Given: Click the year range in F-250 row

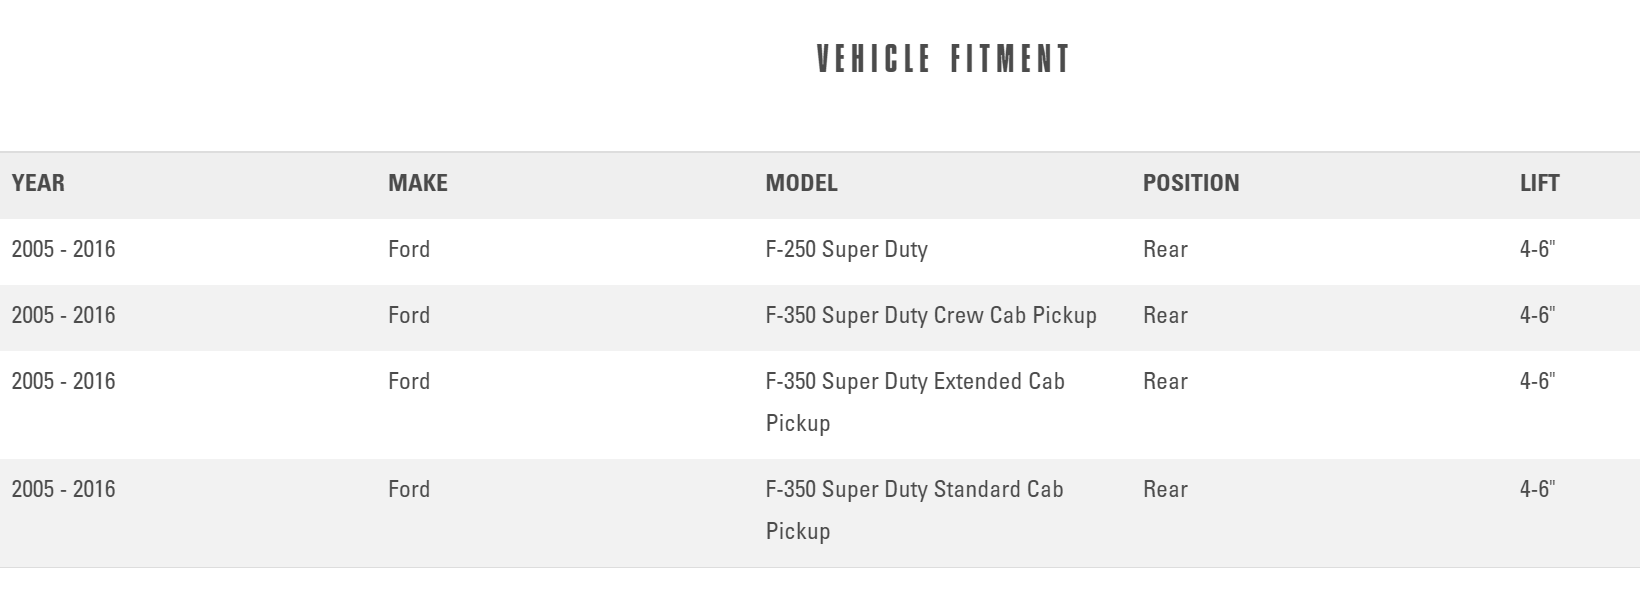Looking at the screenshot, I should coord(63,249).
